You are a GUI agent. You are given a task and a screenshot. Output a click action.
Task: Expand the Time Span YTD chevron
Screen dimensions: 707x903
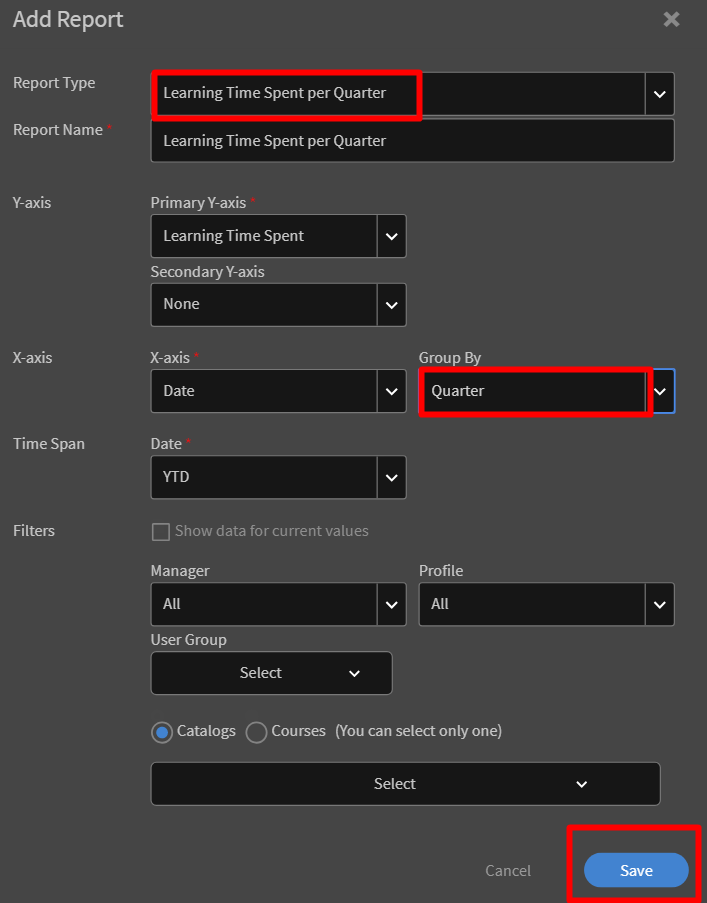click(391, 478)
